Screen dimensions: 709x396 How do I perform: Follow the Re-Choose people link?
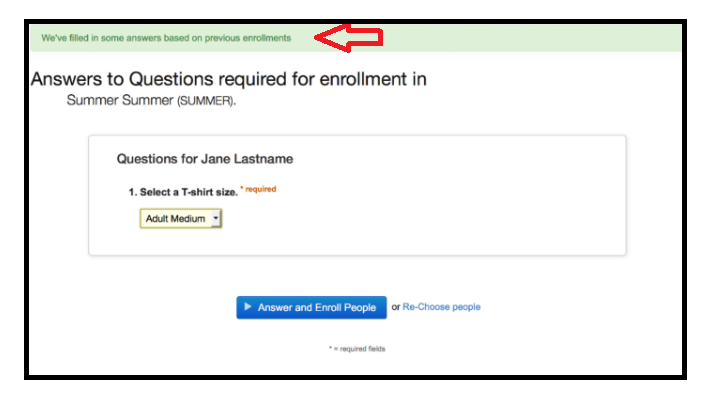[x=441, y=307]
